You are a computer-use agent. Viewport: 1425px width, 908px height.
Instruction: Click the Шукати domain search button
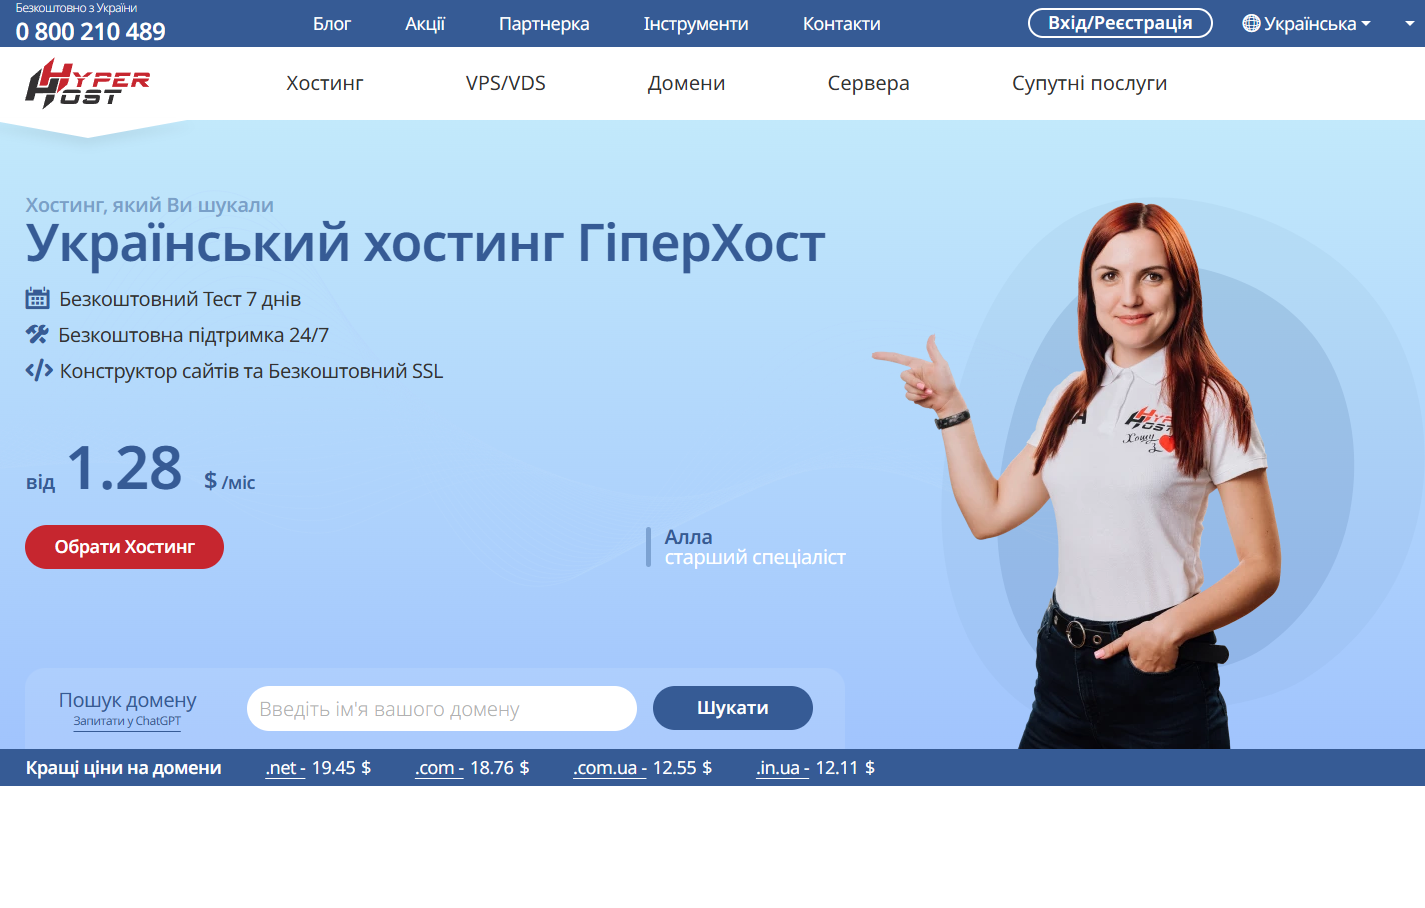[733, 708]
